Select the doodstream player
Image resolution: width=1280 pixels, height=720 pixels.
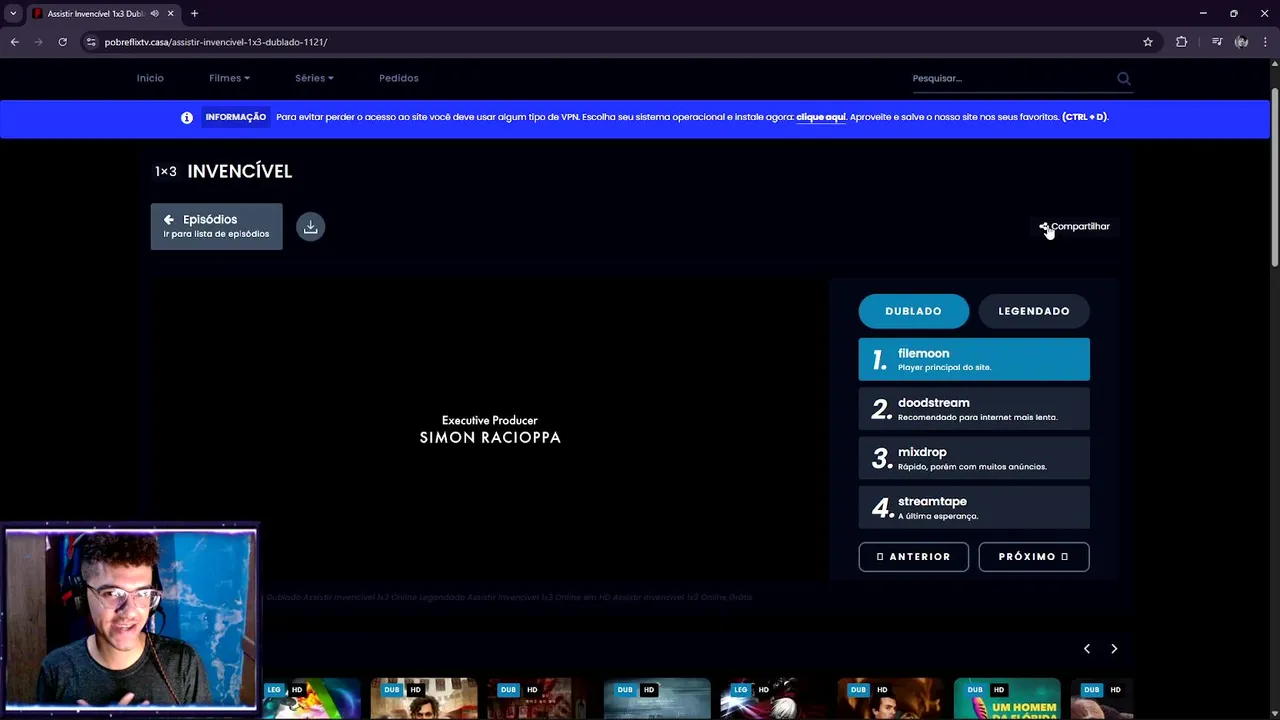pos(974,409)
